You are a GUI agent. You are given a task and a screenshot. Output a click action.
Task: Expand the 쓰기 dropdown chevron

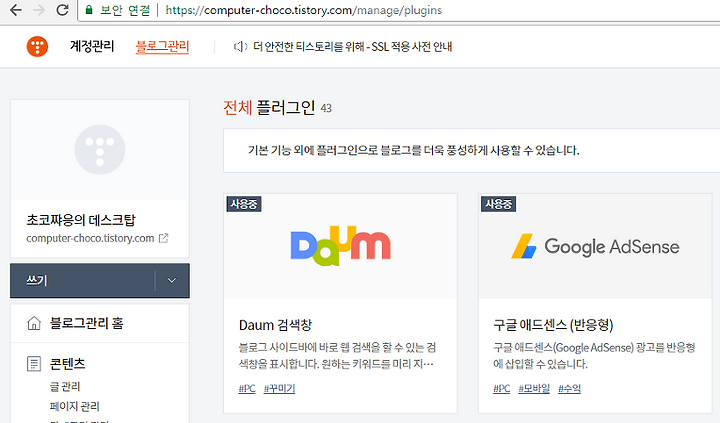[x=172, y=281]
